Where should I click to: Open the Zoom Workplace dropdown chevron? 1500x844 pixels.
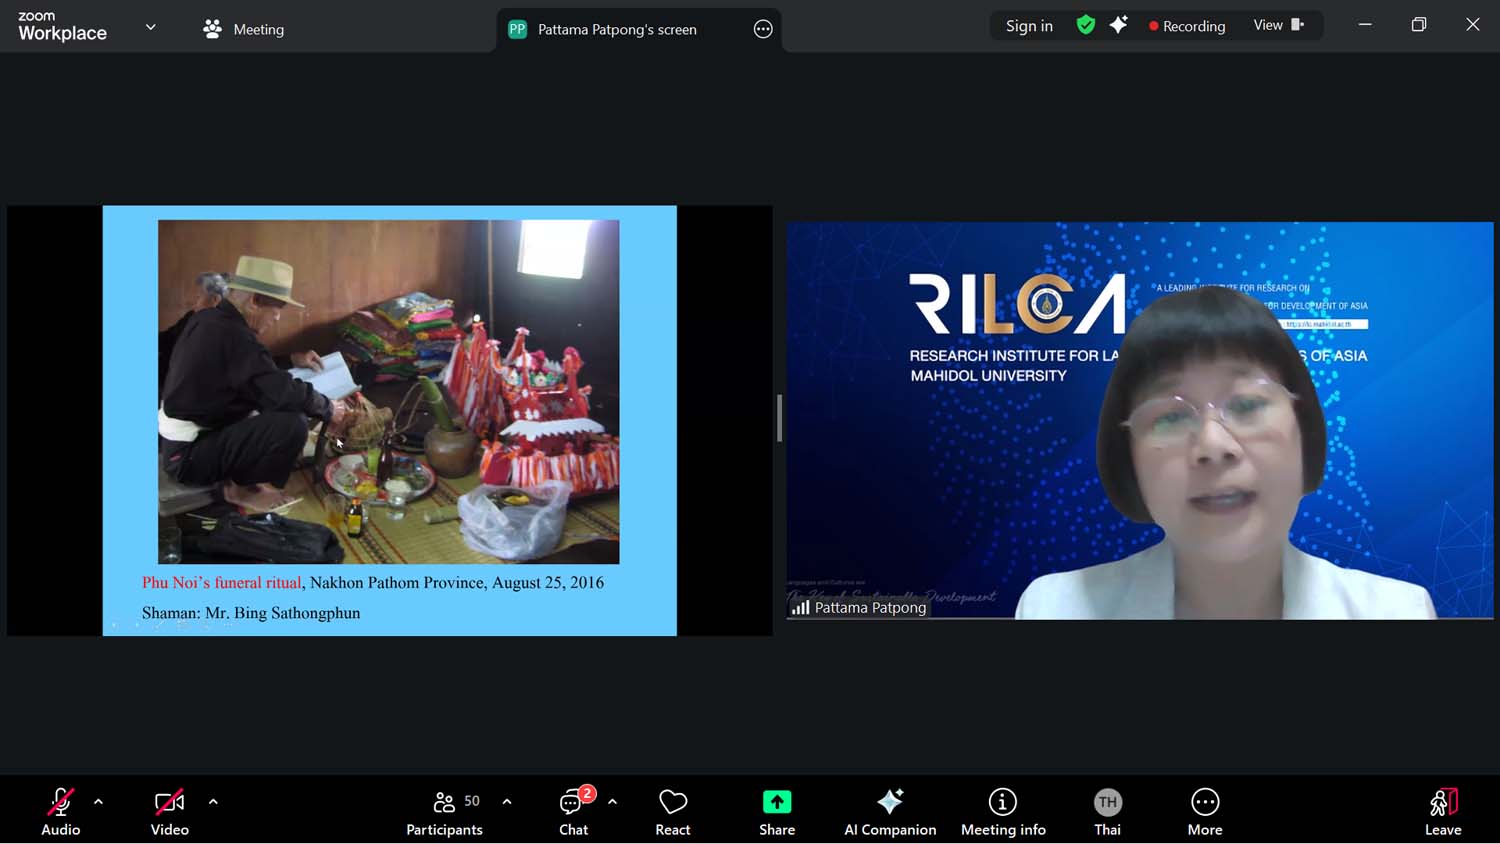point(151,27)
